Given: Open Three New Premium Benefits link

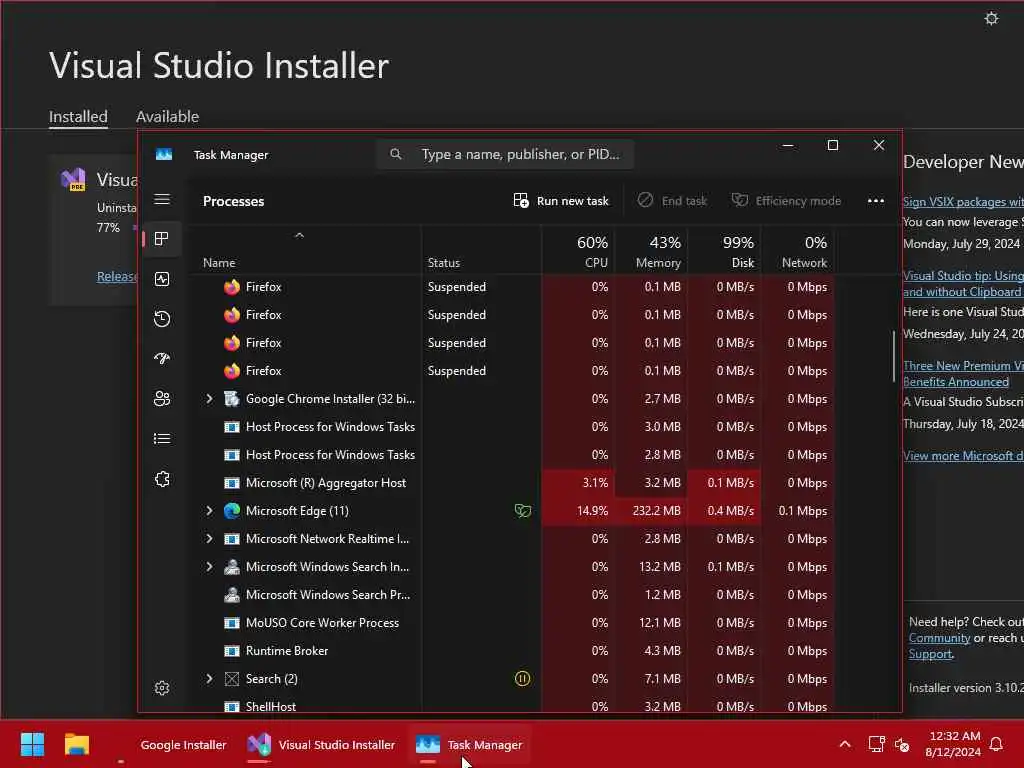Looking at the screenshot, I should pyautogui.click(x=963, y=374).
